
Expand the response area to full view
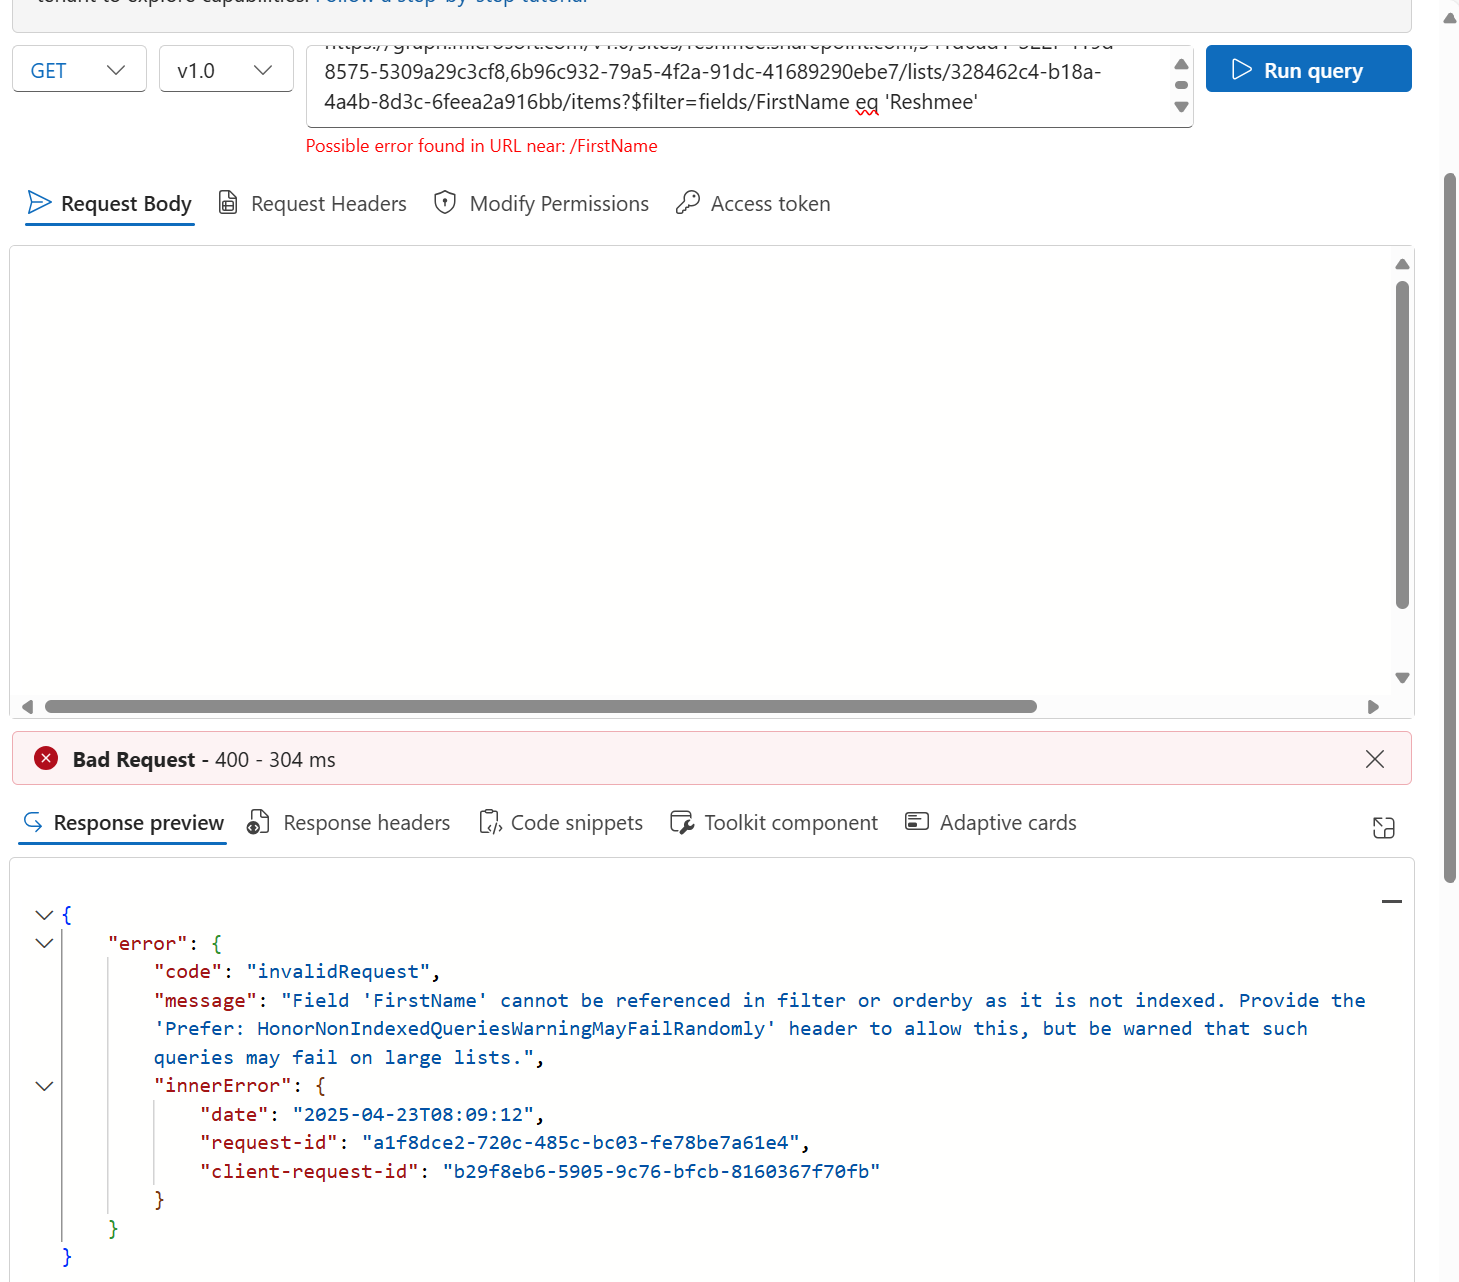pyautogui.click(x=1384, y=827)
